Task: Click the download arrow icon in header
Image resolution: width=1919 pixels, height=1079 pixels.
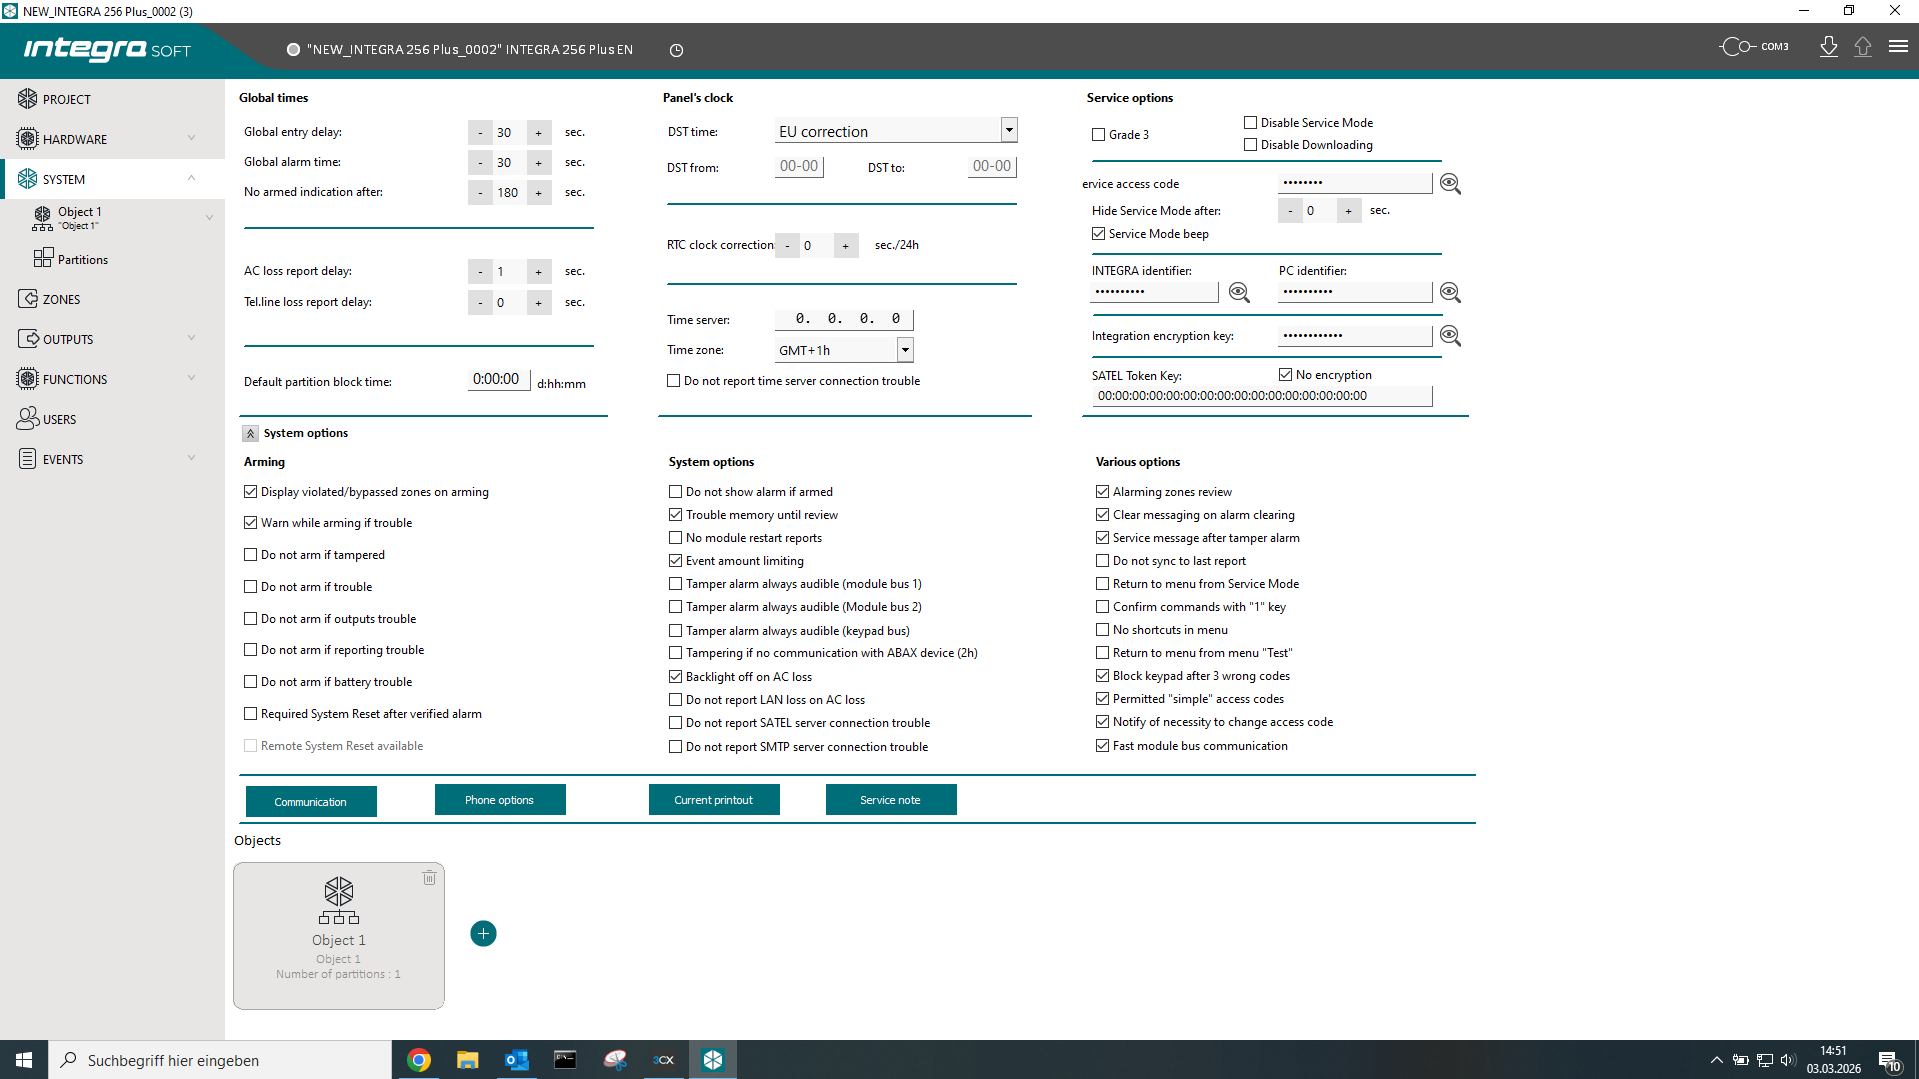Action: (1828, 47)
